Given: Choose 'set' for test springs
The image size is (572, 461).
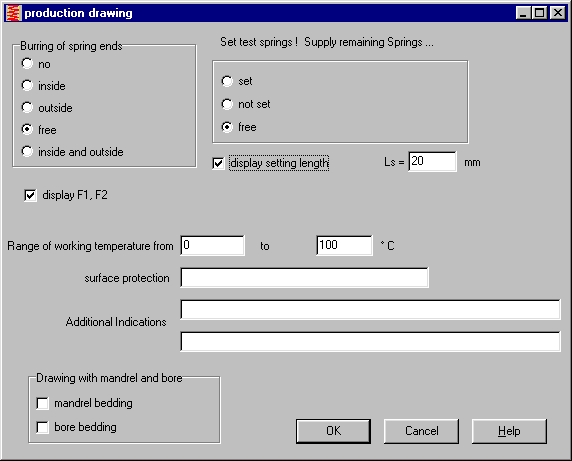Looking at the screenshot, I should (x=227, y=81).
